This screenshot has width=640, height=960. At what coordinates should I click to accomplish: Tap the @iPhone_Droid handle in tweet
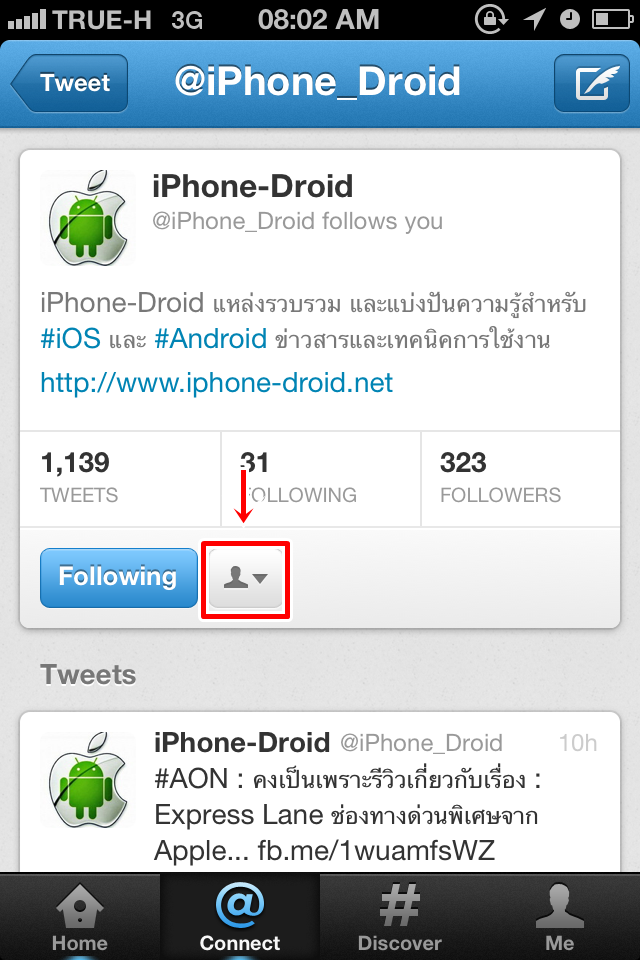[x=421, y=743]
